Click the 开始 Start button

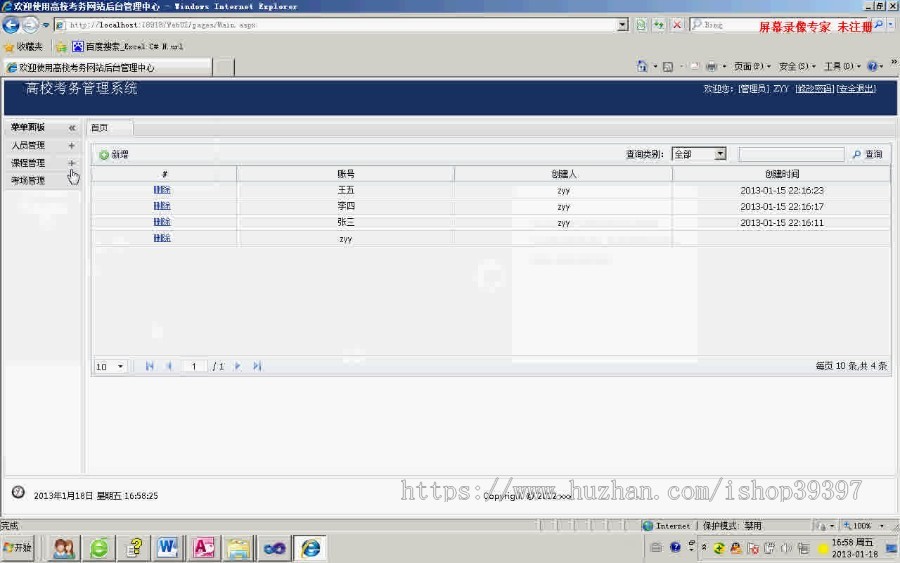(18, 548)
